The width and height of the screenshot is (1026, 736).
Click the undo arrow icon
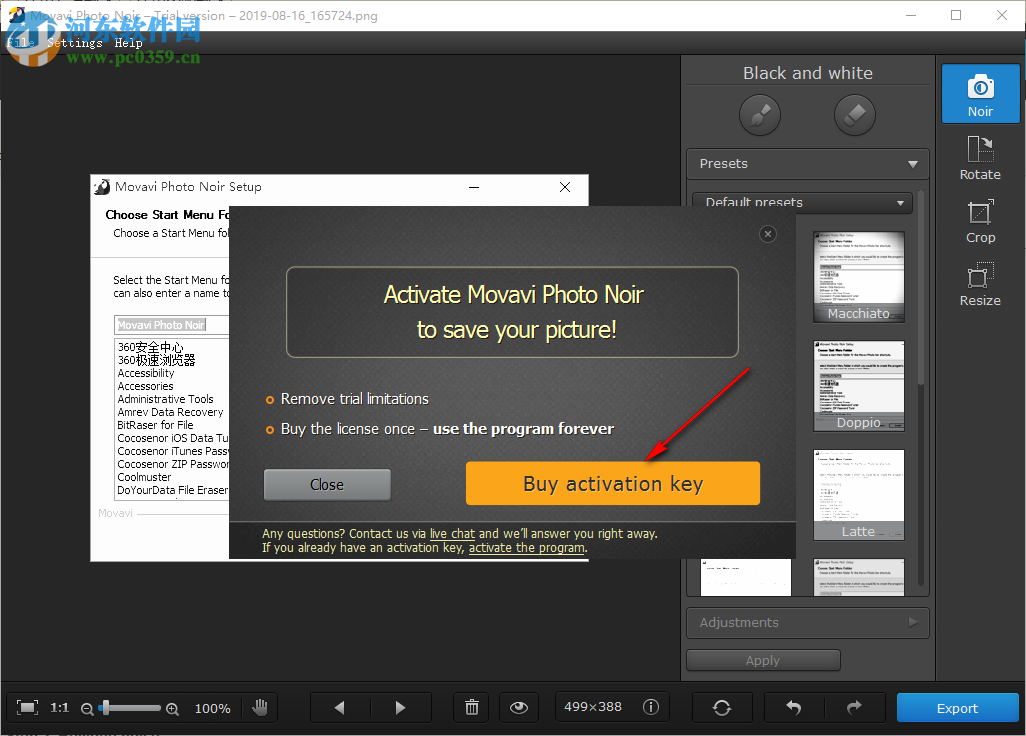[x=793, y=707]
